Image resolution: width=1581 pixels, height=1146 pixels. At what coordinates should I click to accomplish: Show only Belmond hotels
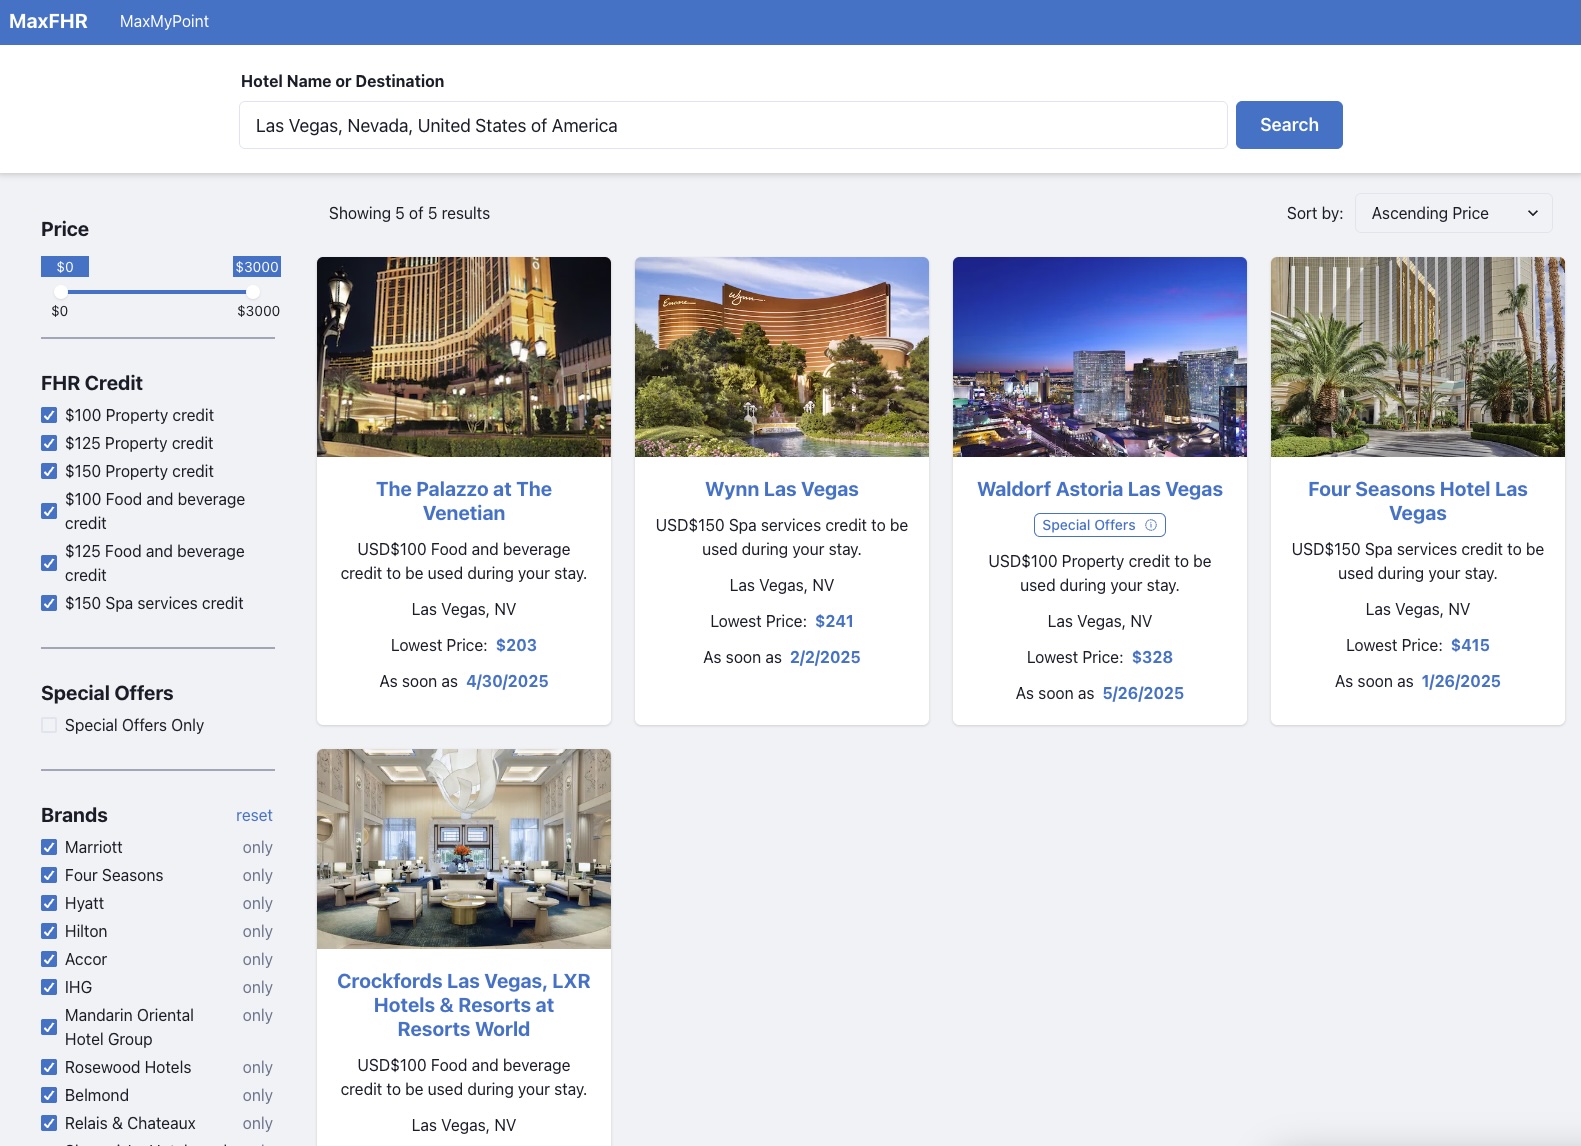[257, 1095]
